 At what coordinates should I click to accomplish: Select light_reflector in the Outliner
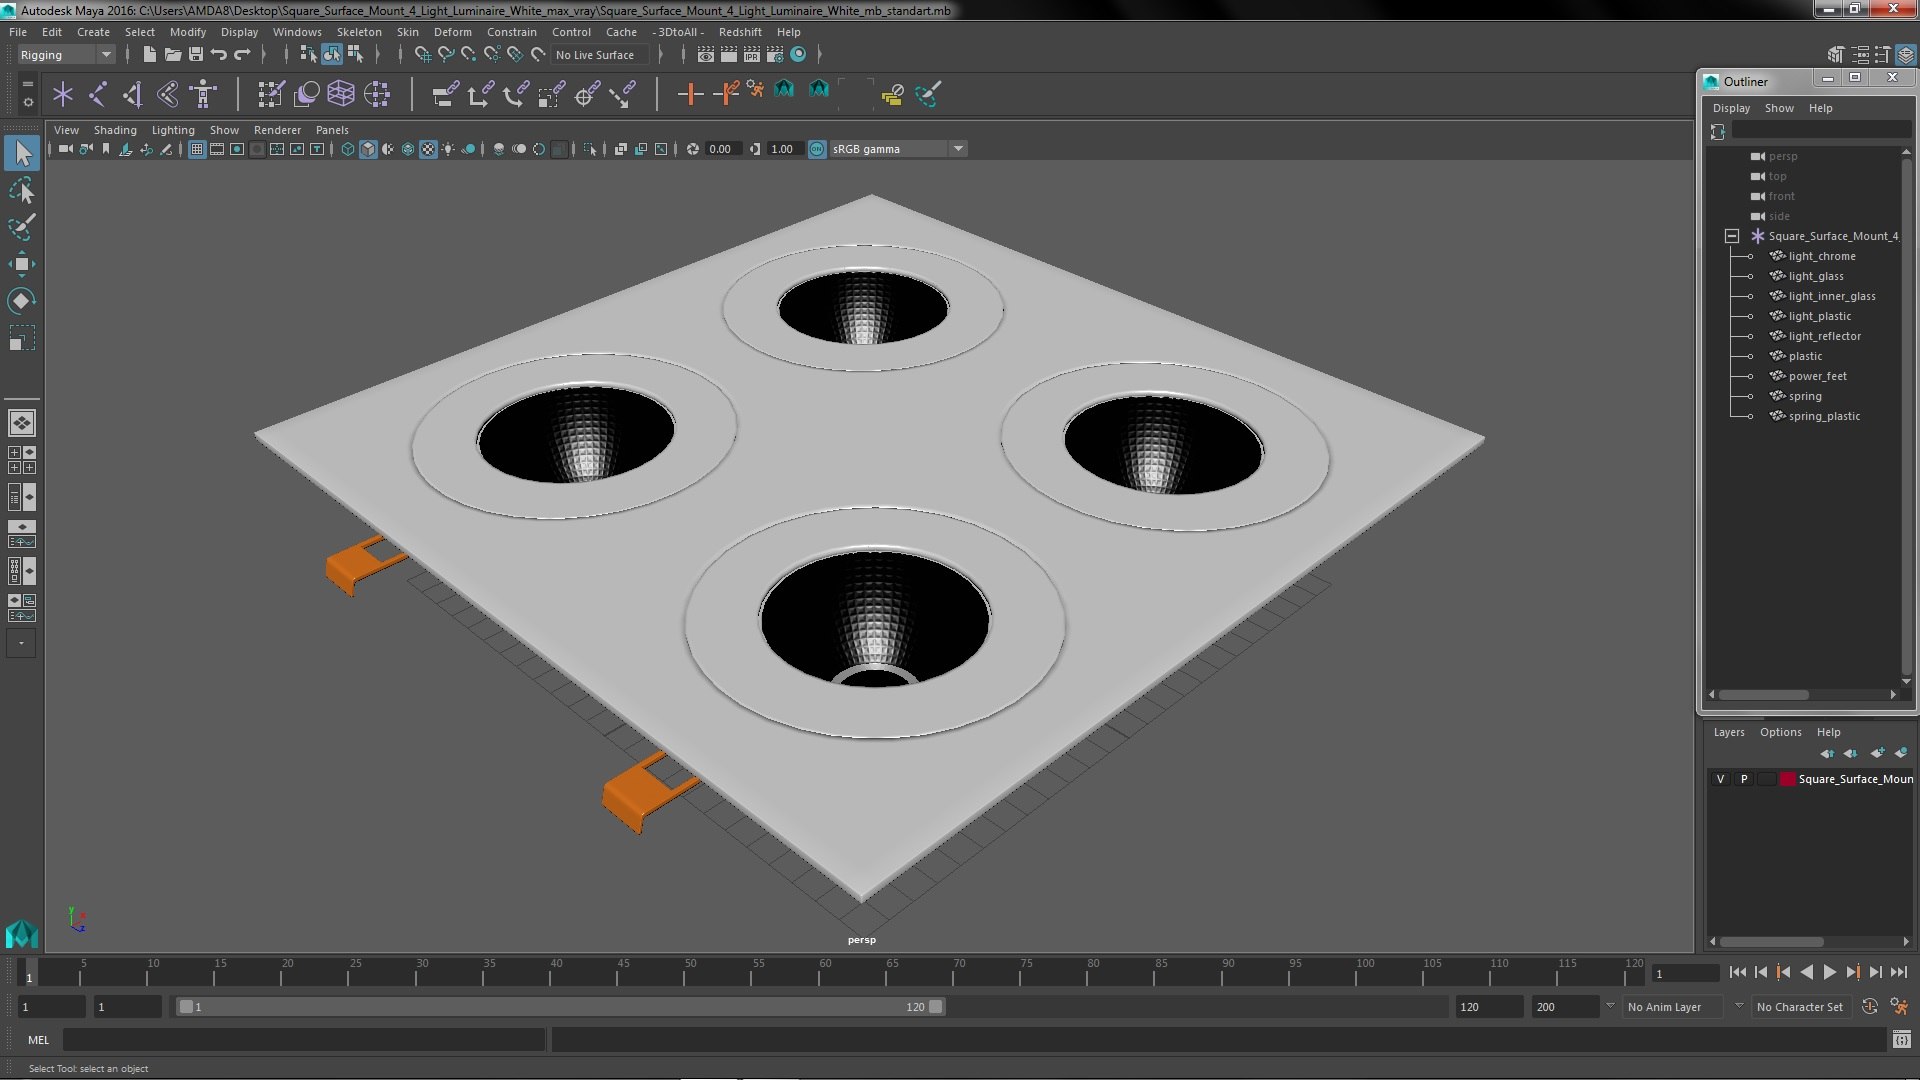1824,336
